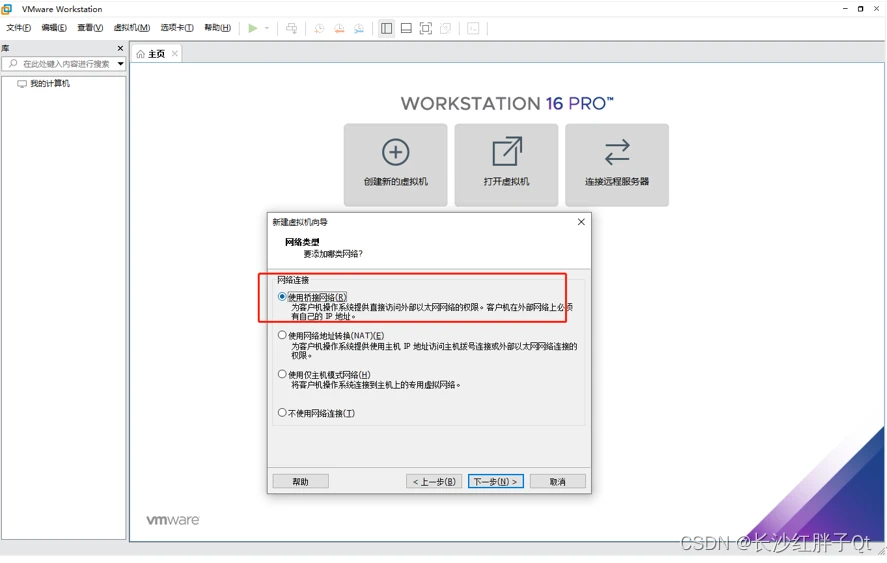Click the 我的计算机 monitor icon
Image resolution: width=887 pixels, height=563 pixels.
pyautogui.click(x=22, y=84)
